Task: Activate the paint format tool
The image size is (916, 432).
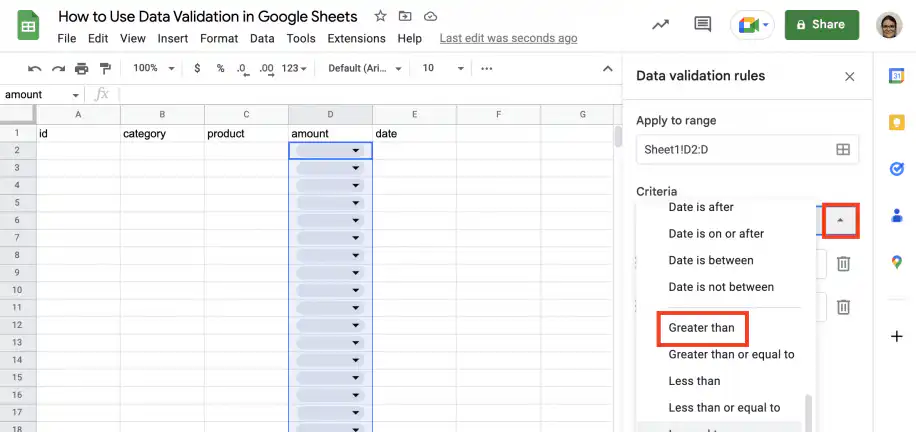Action: click(105, 69)
